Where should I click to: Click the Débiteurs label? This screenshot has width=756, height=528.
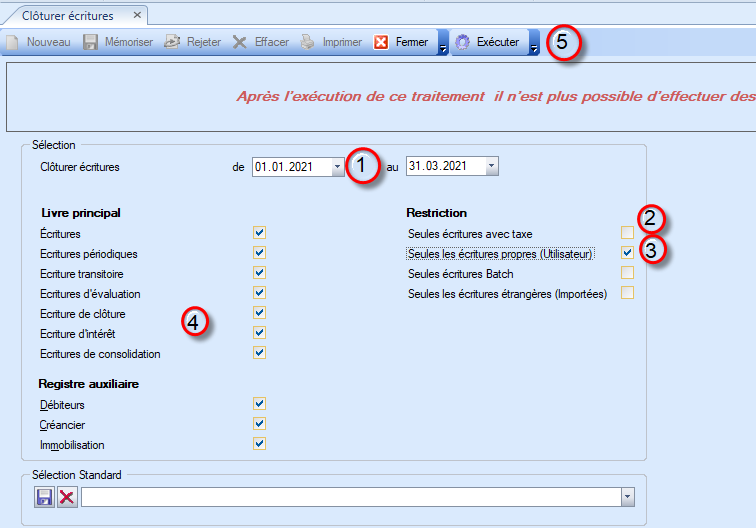pyautogui.click(x=62, y=405)
